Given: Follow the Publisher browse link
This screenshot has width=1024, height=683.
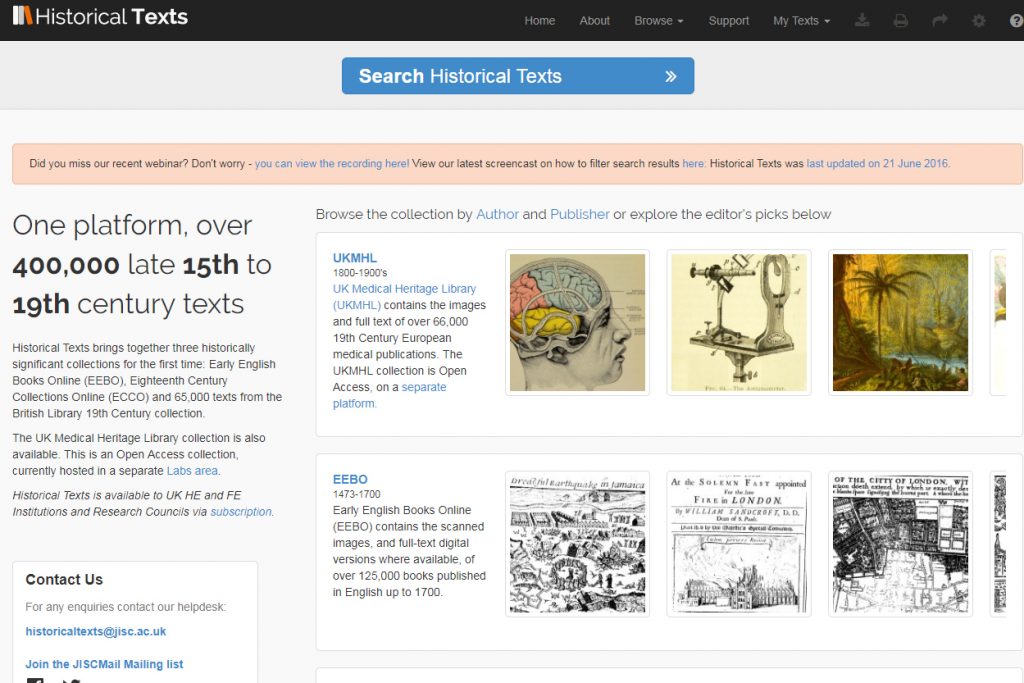Looking at the screenshot, I should (579, 214).
